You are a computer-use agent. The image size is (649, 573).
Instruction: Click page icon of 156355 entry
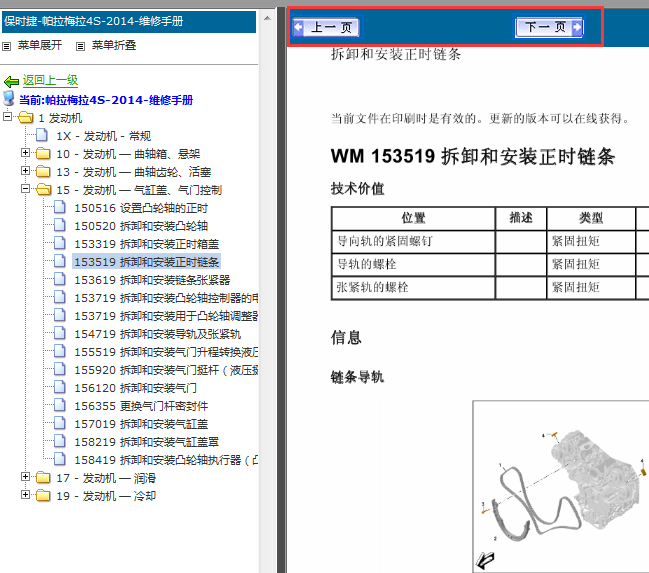pos(60,405)
